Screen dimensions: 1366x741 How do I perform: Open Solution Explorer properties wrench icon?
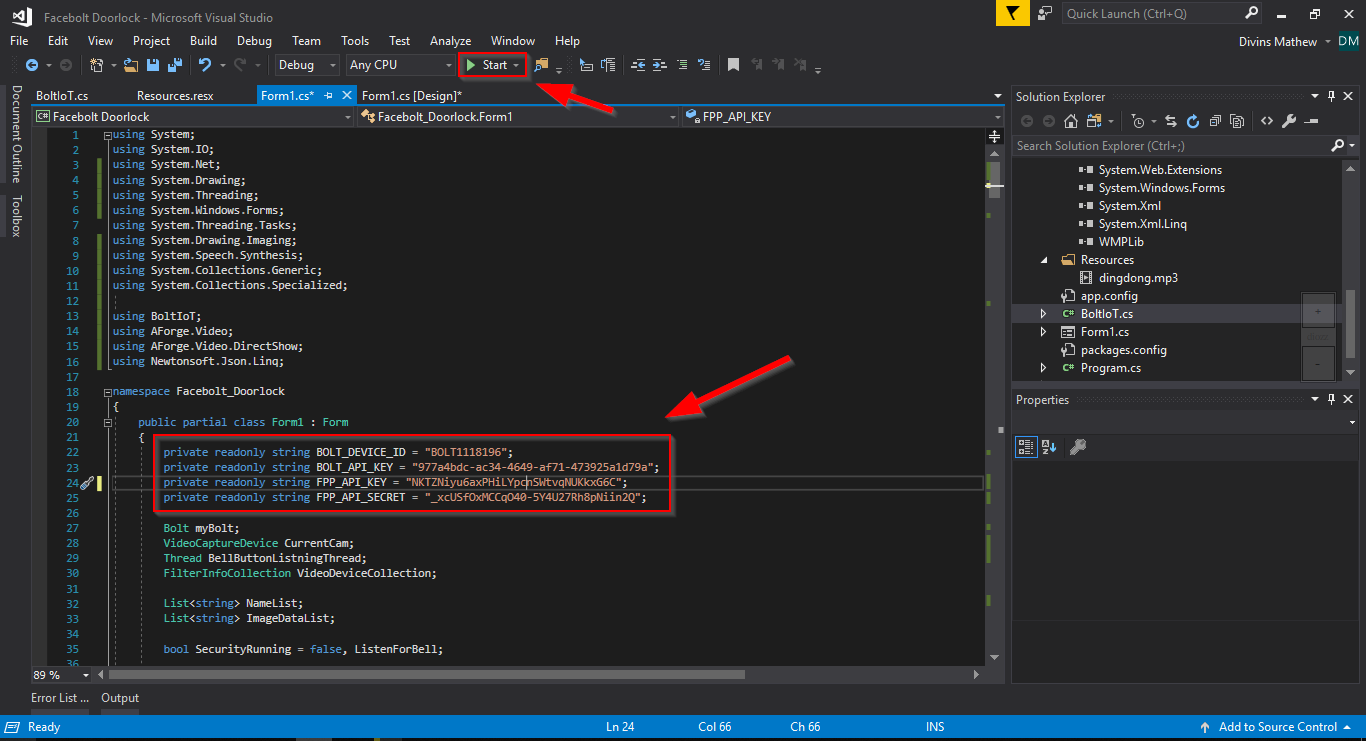click(1289, 121)
